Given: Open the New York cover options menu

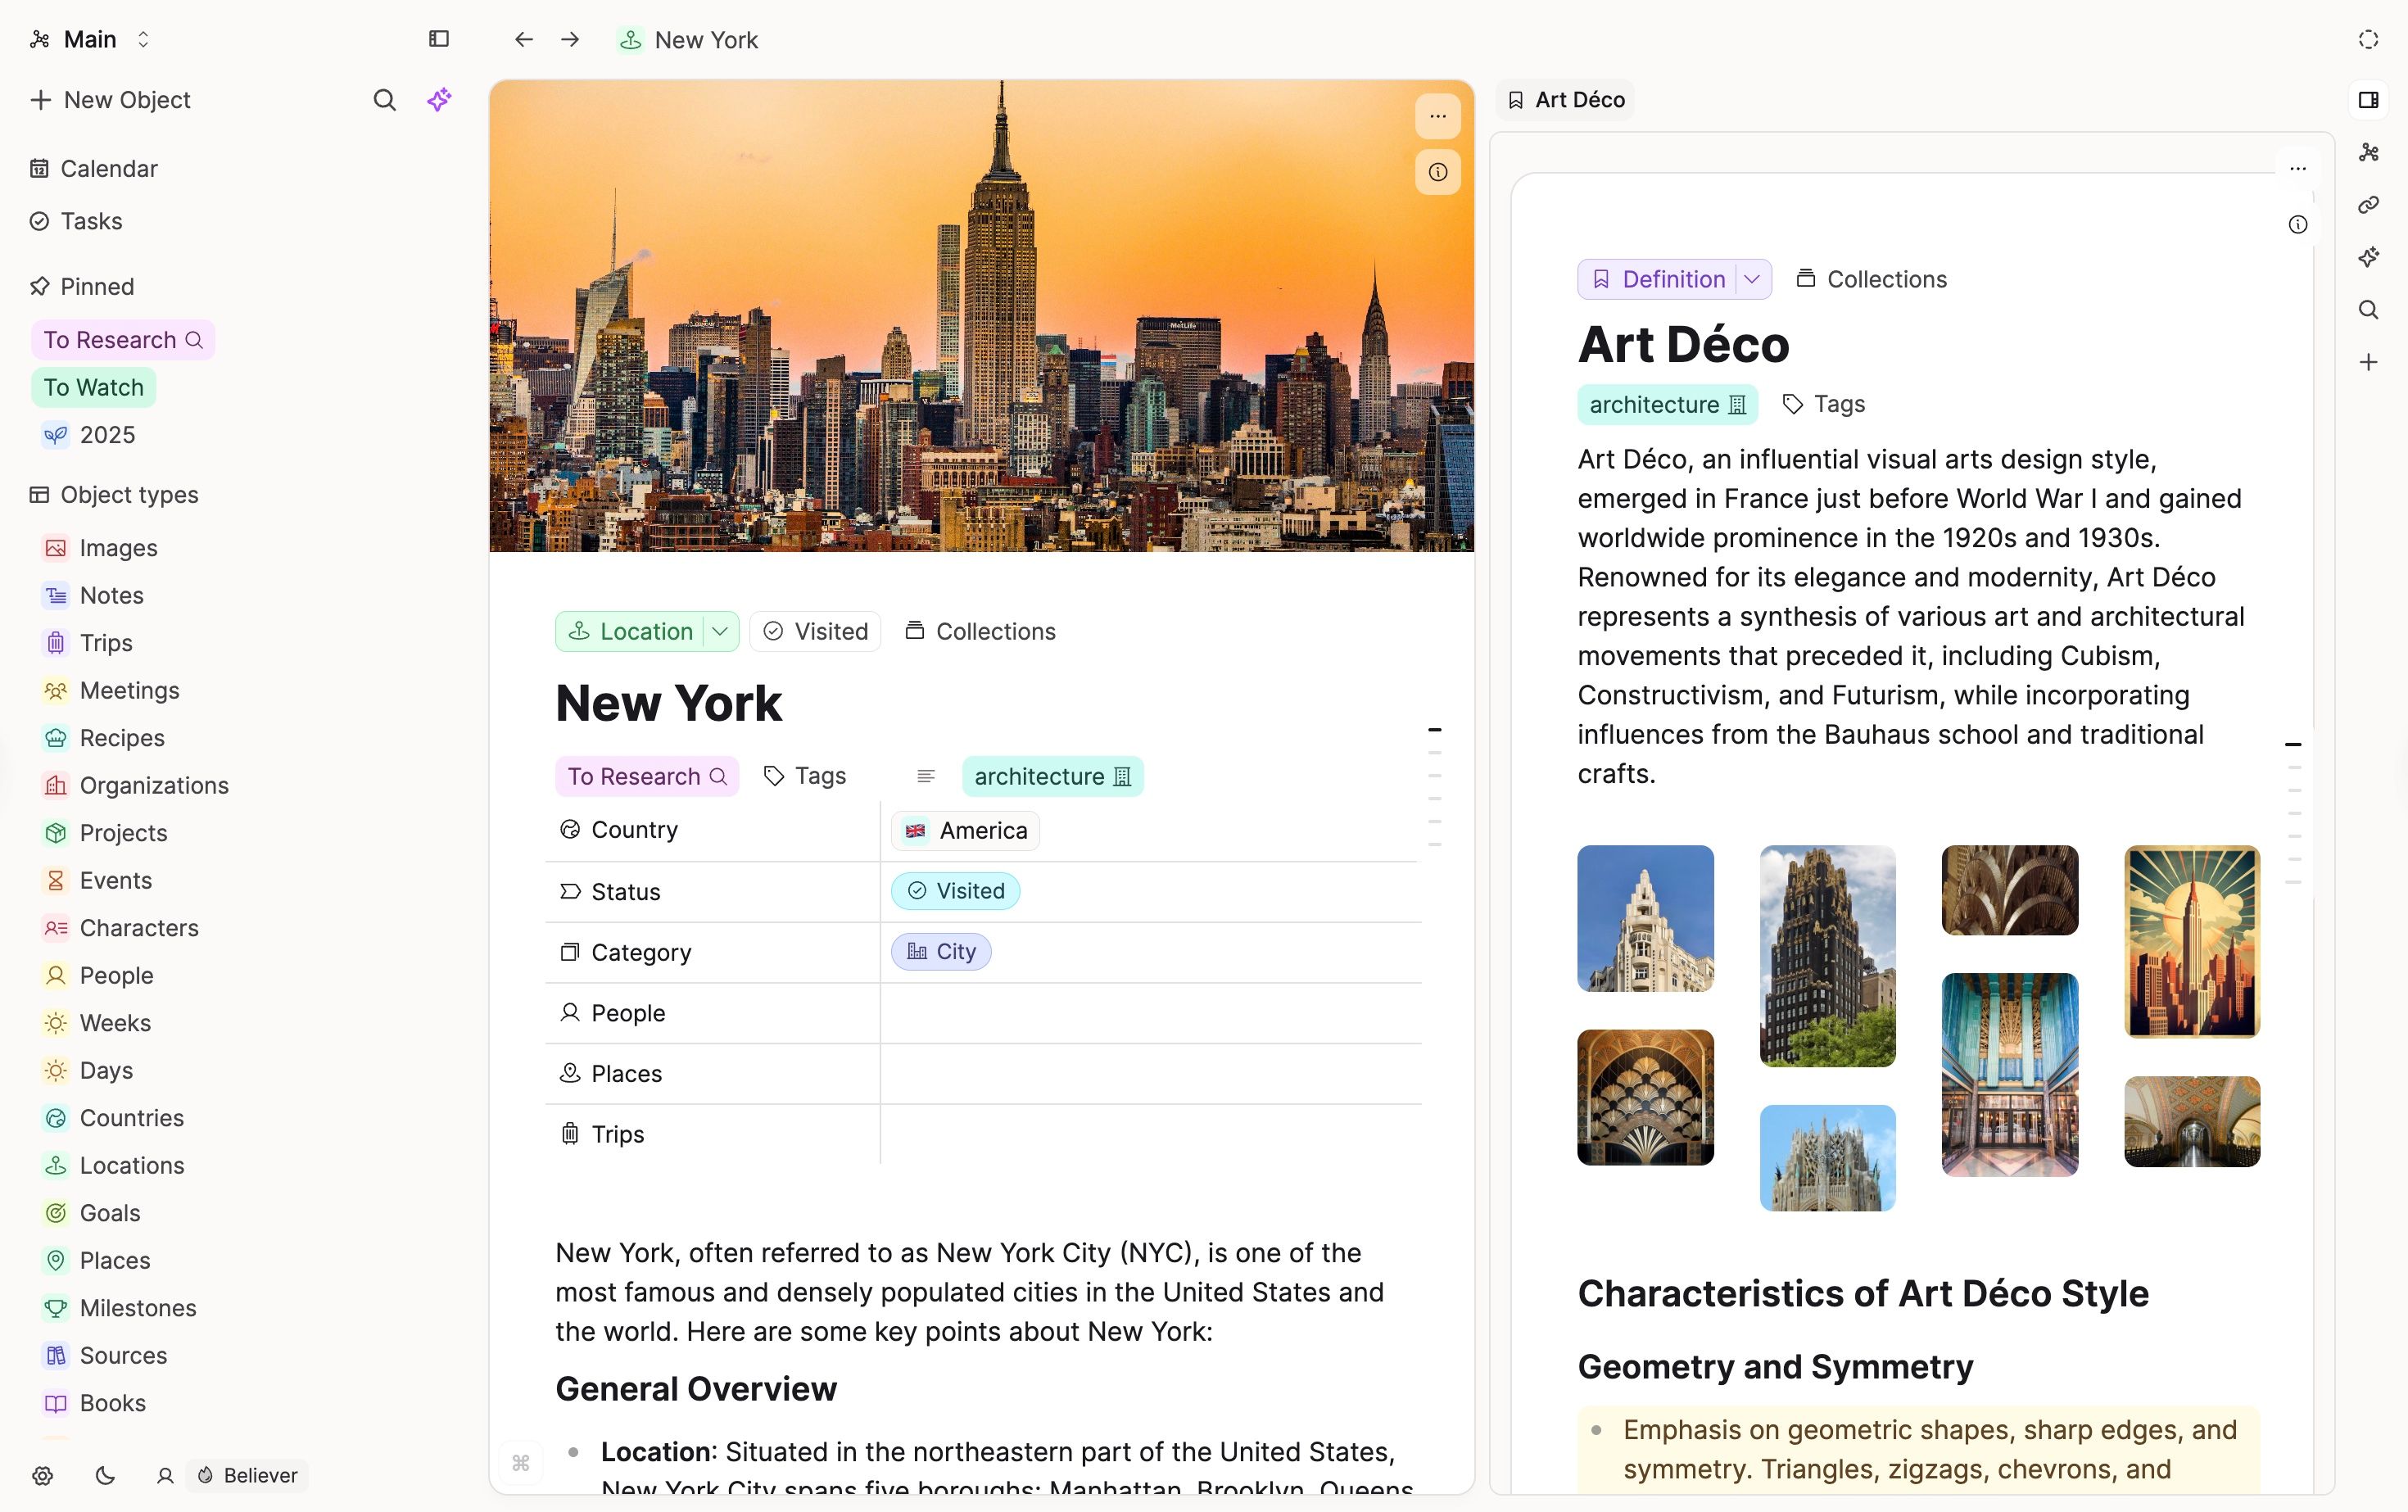Looking at the screenshot, I should (x=1437, y=117).
